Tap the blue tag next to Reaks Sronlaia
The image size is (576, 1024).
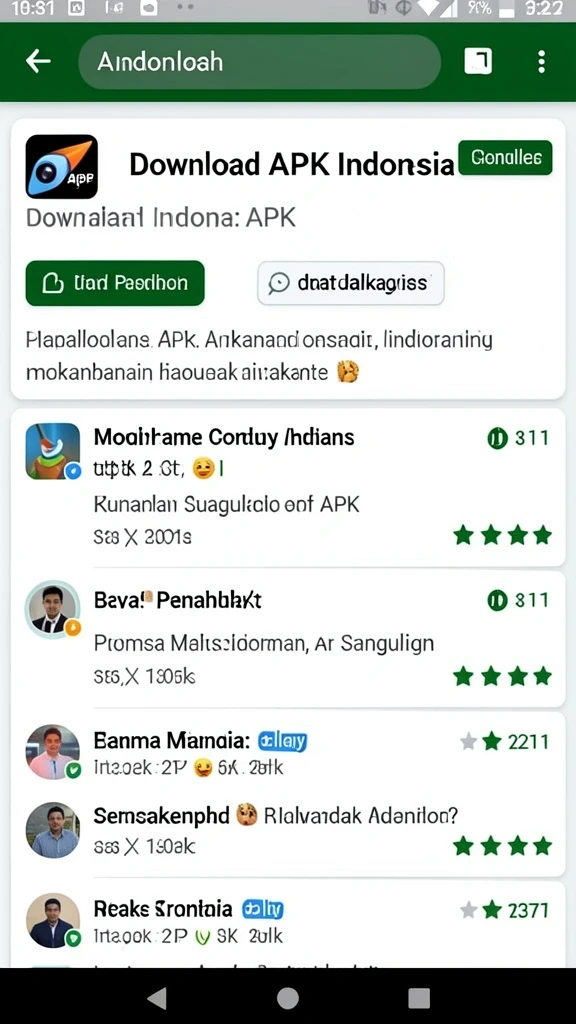(263, 908)
